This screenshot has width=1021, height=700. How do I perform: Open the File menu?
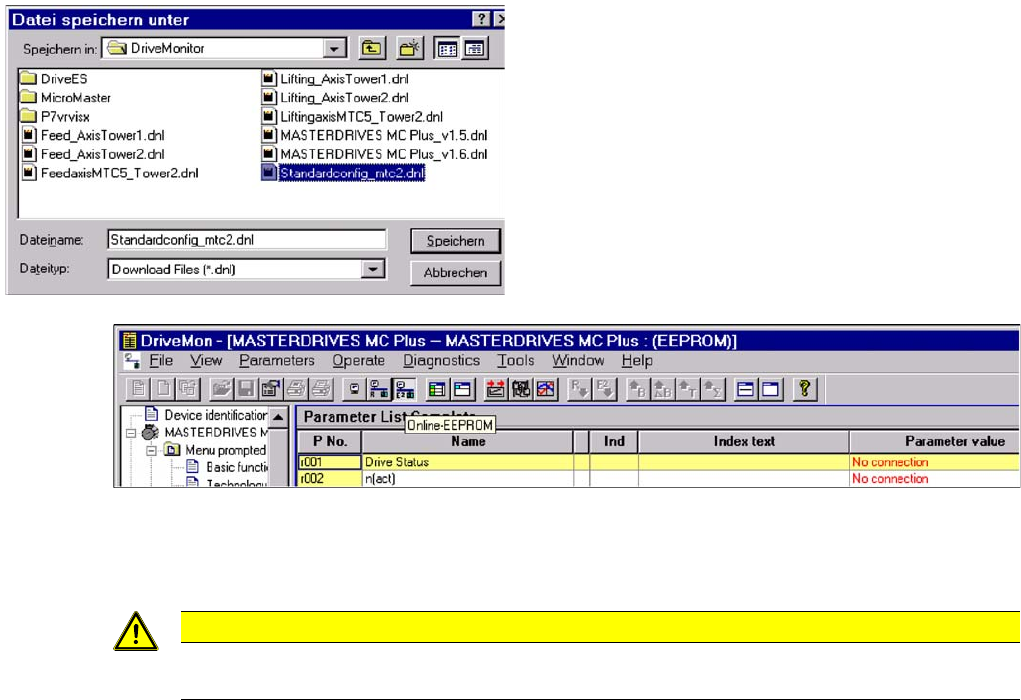(x=161, y=360)
